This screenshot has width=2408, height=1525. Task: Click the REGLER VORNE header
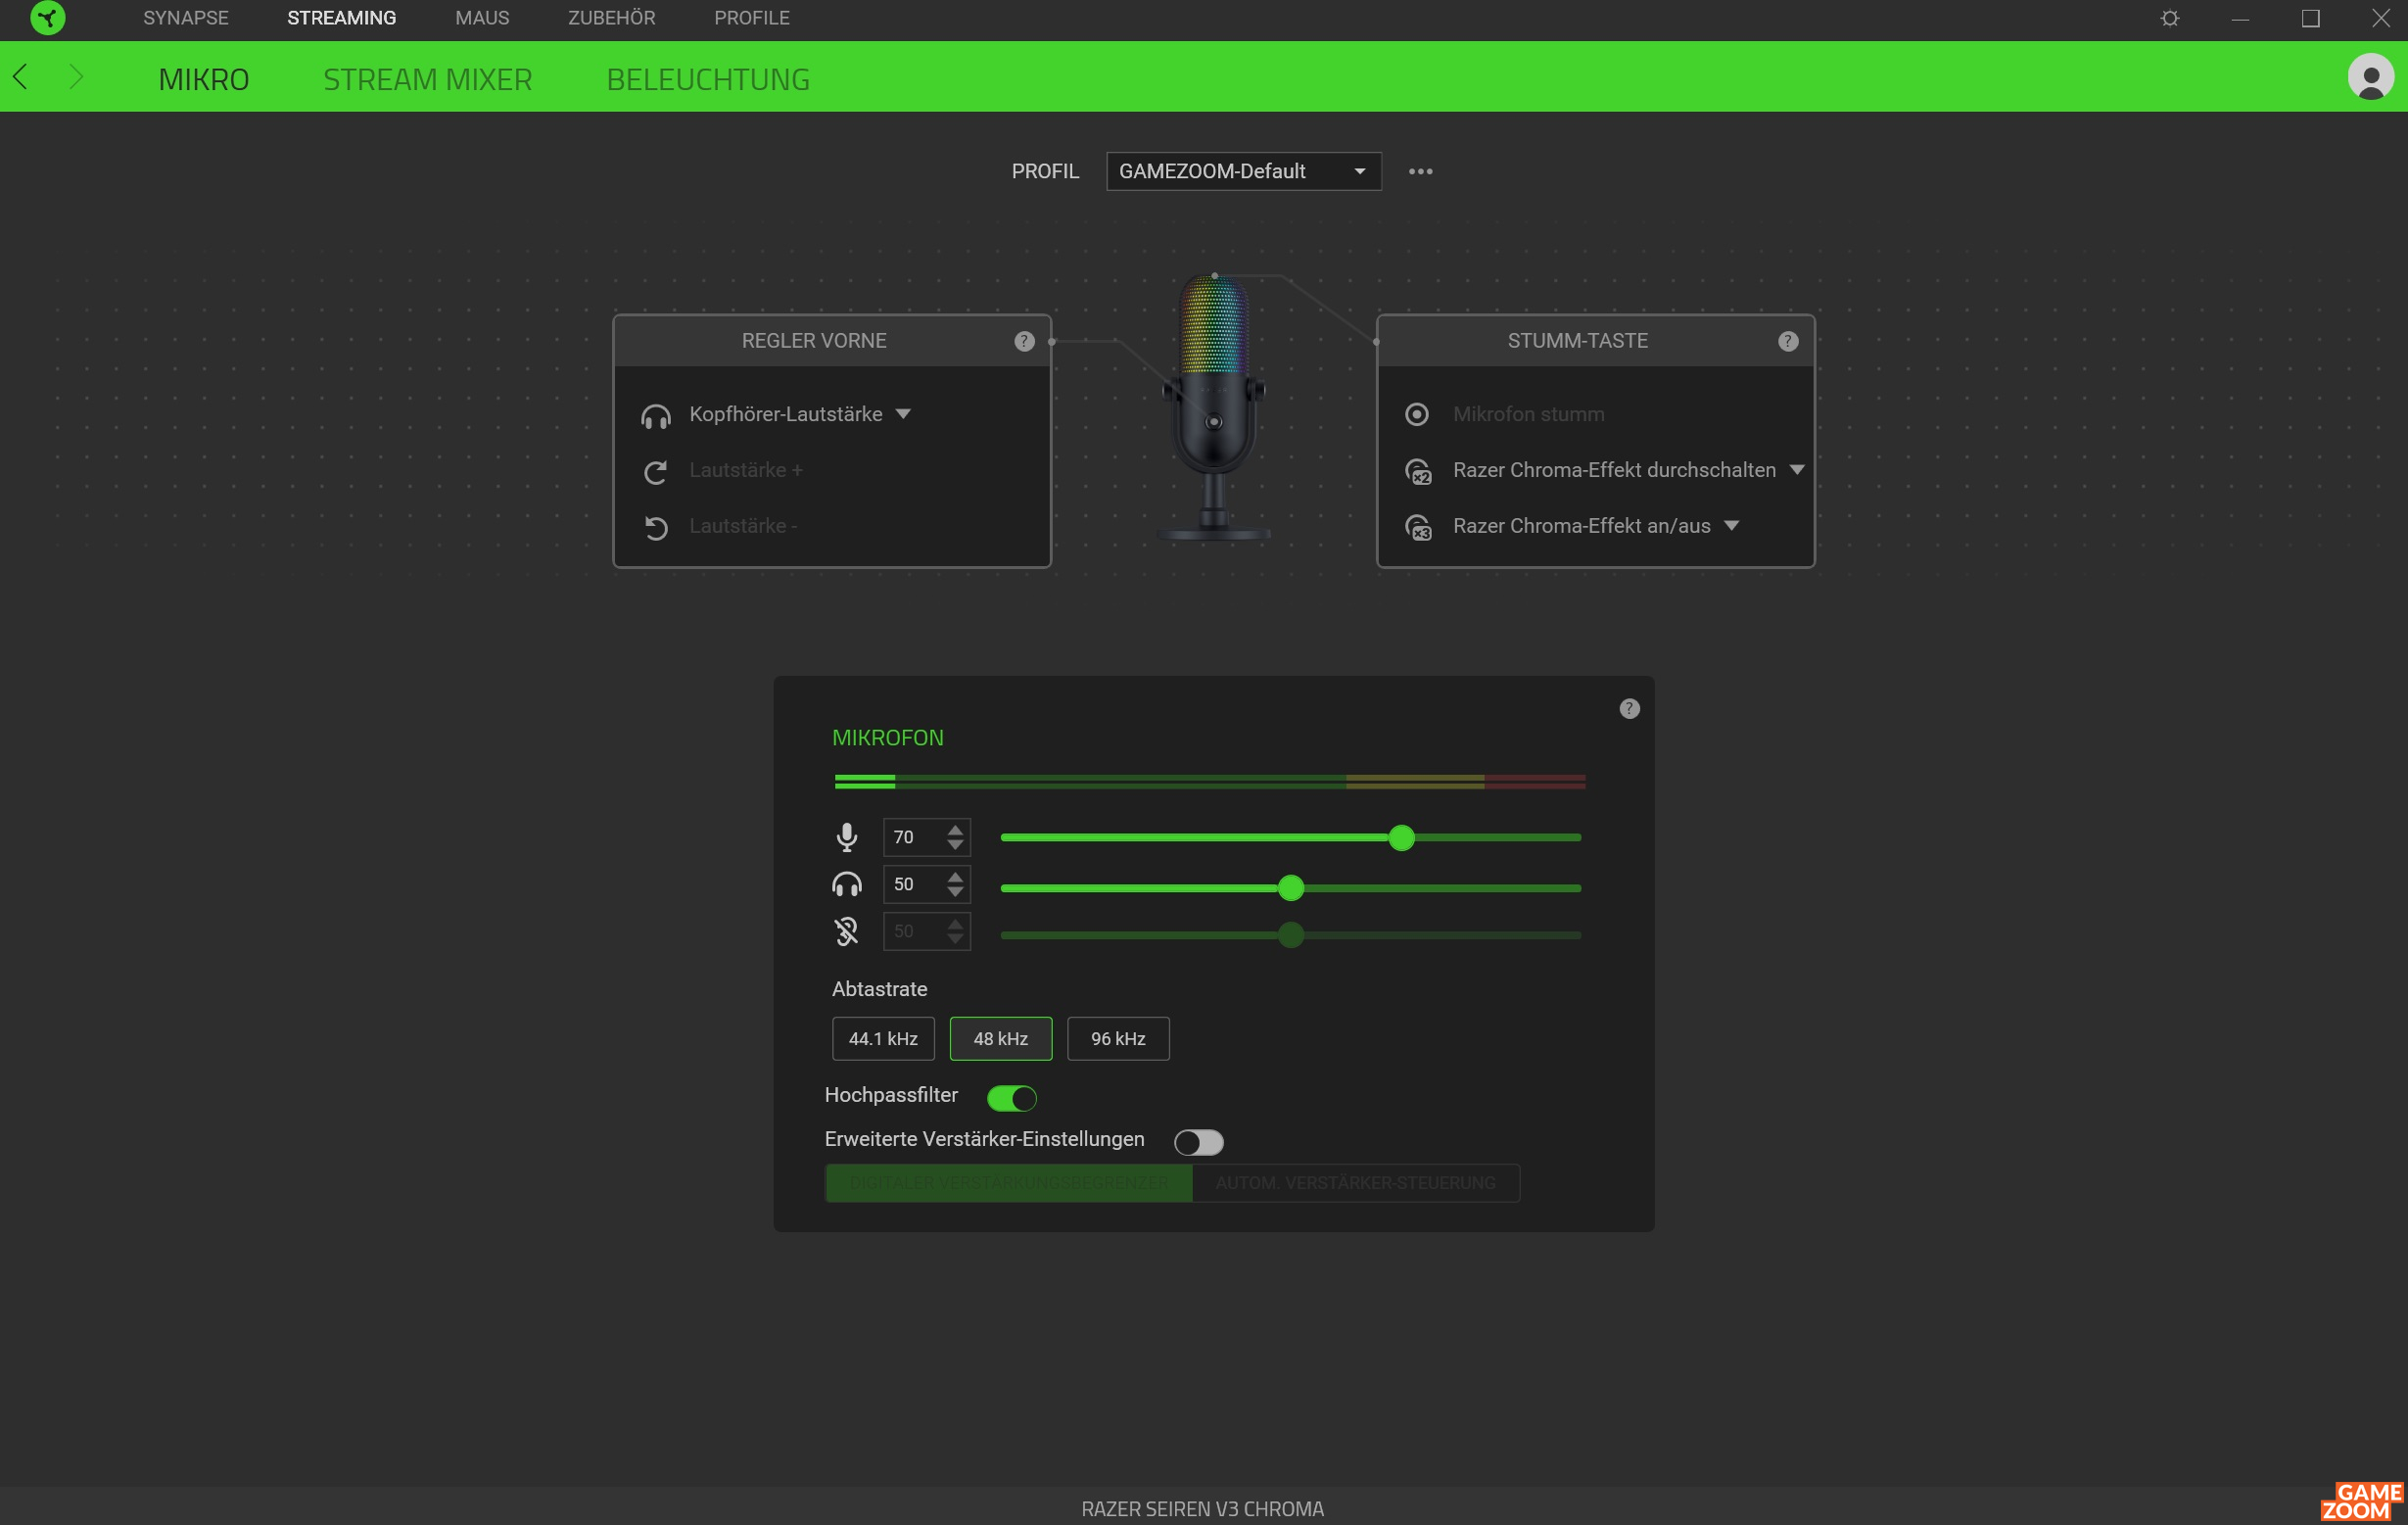pos(814,341)
